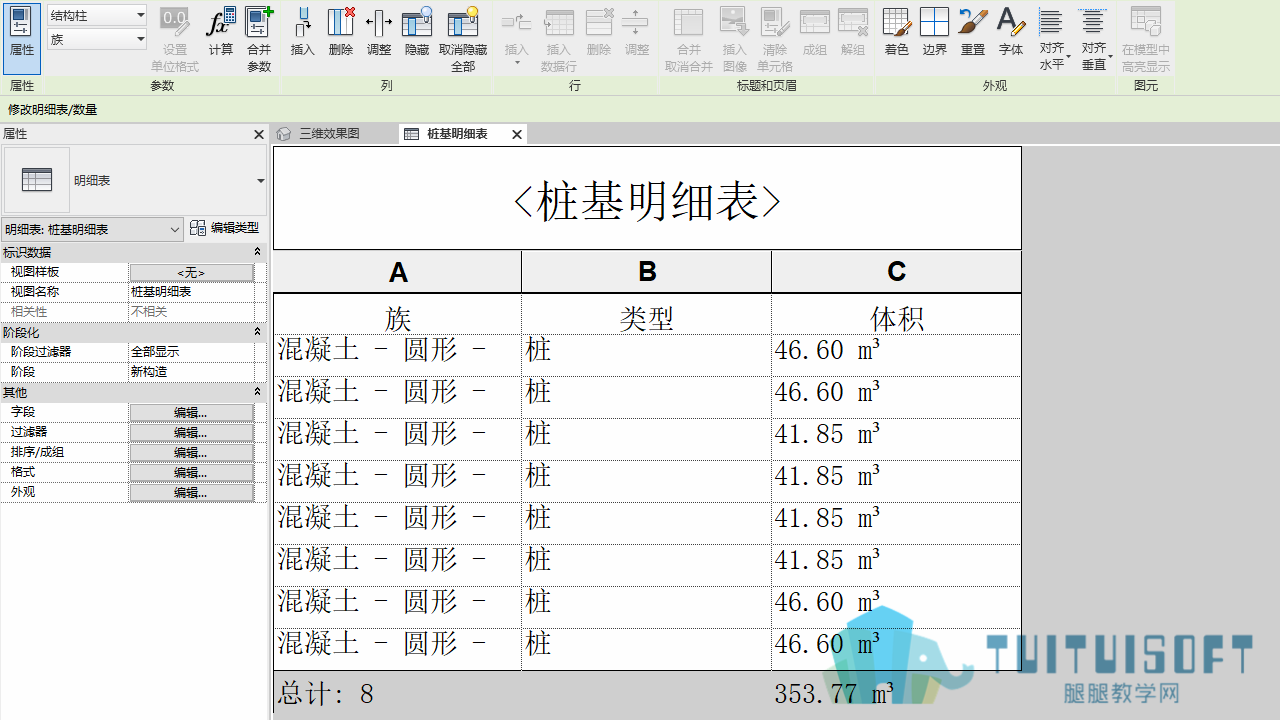Open the 计算 calculated value tool
The width and height of the screenshot is (1280, 720).
(221, 32)
